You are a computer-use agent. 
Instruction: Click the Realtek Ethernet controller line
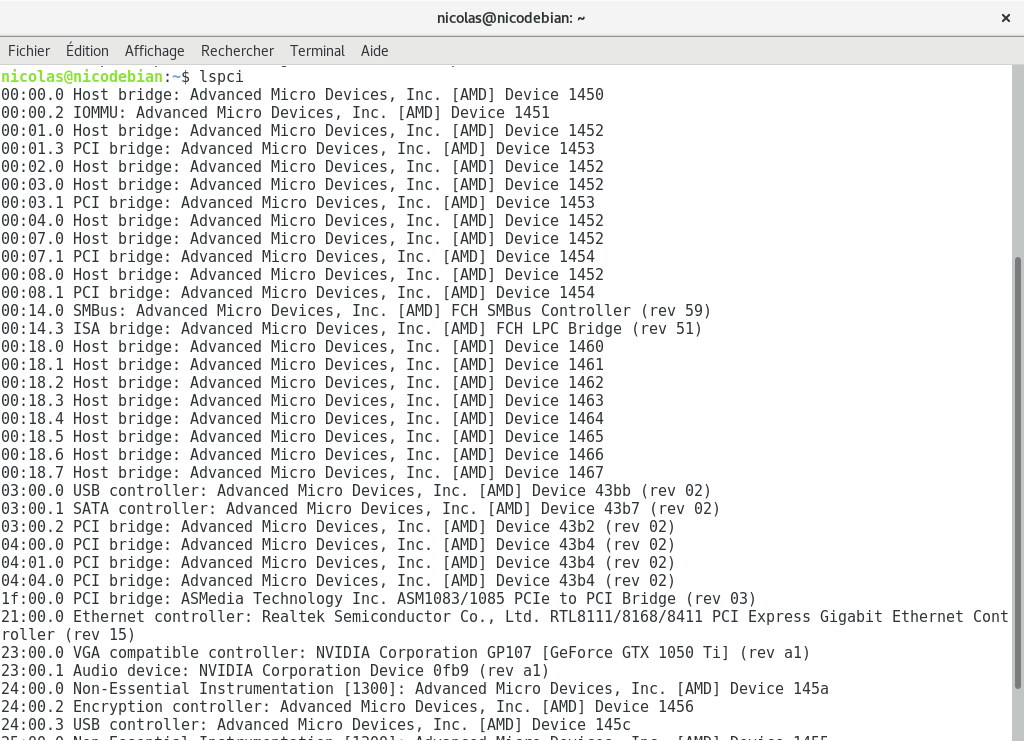tap(505, 617)
